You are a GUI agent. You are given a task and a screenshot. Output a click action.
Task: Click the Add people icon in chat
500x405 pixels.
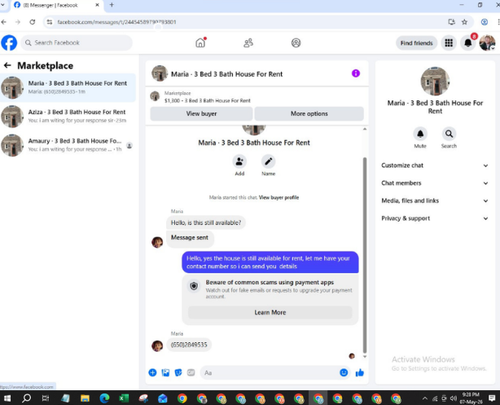(239, 162)
